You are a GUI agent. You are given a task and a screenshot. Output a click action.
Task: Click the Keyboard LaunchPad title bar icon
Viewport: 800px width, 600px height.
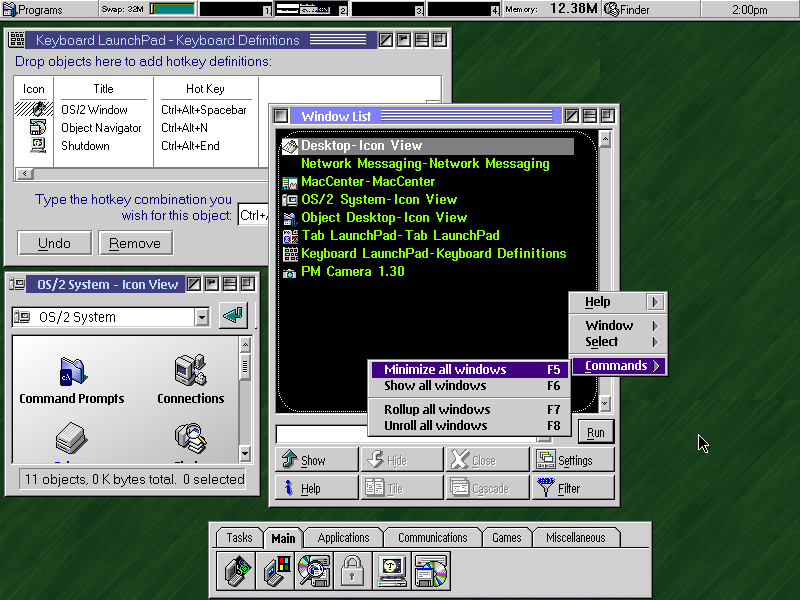click(x=17, y=40)
